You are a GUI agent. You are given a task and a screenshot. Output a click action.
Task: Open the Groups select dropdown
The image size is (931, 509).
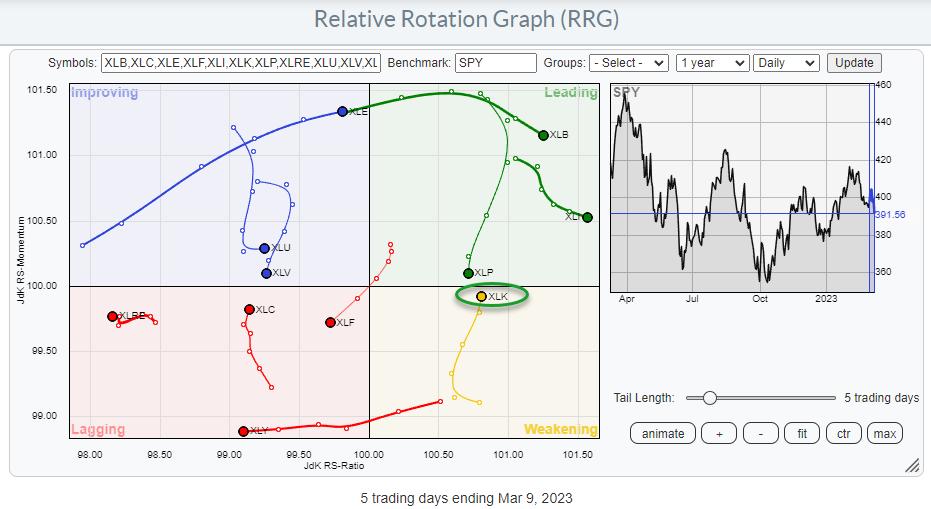click(628, 63)
